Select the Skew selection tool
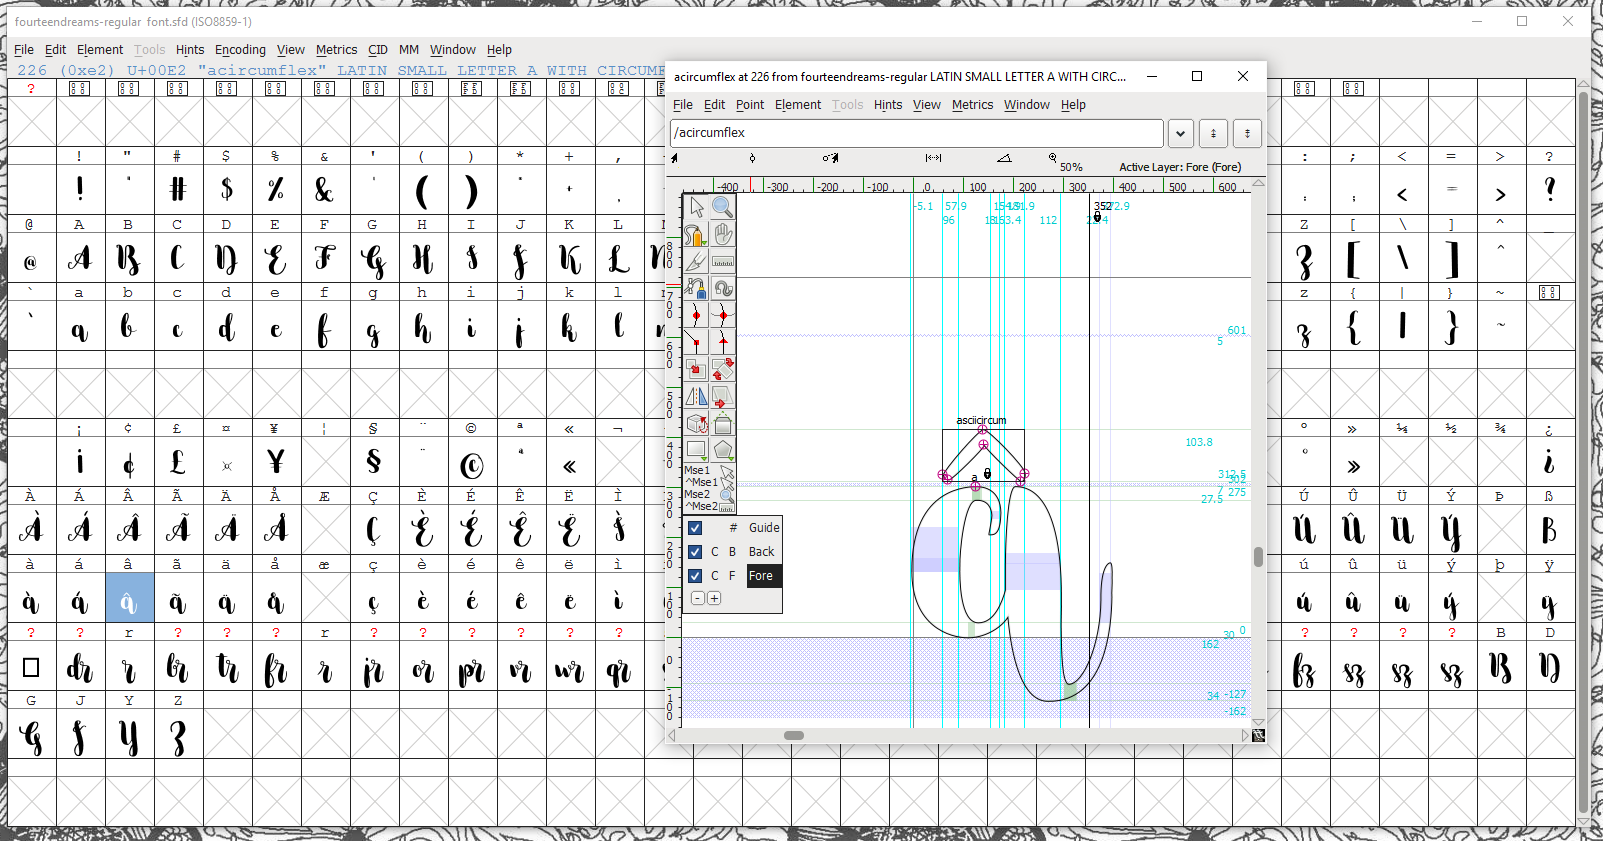The height and width of the screenshot is (841, 1603). click(723, 396)
